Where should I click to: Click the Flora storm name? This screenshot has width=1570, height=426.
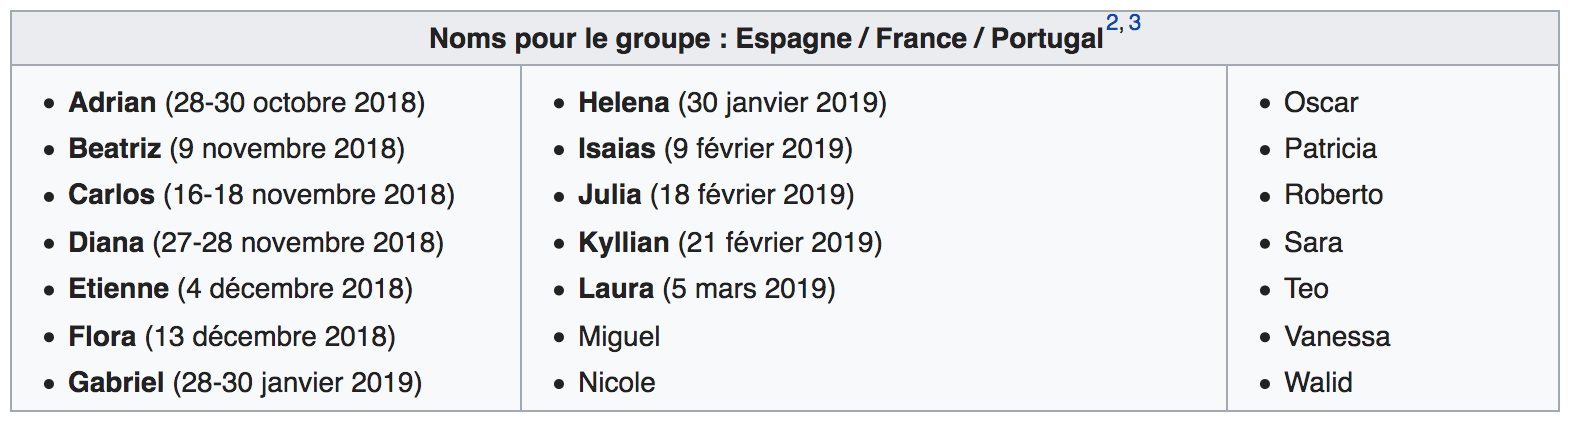[102, 337]
